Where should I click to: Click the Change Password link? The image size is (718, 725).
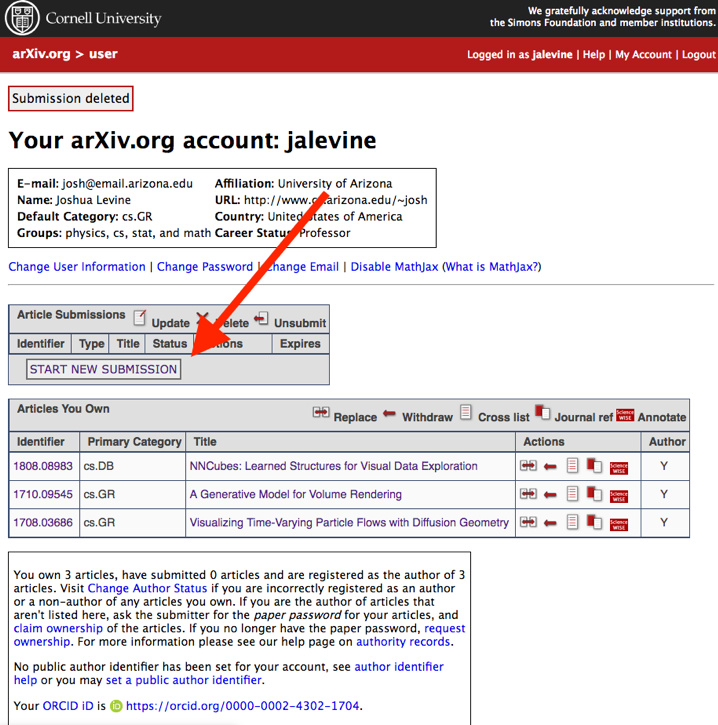204,267
